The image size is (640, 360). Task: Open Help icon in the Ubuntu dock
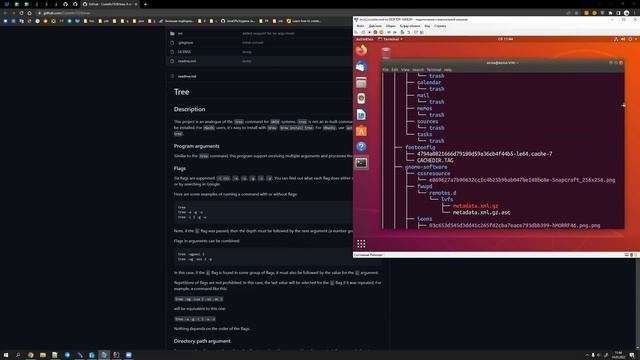(361, 147)
